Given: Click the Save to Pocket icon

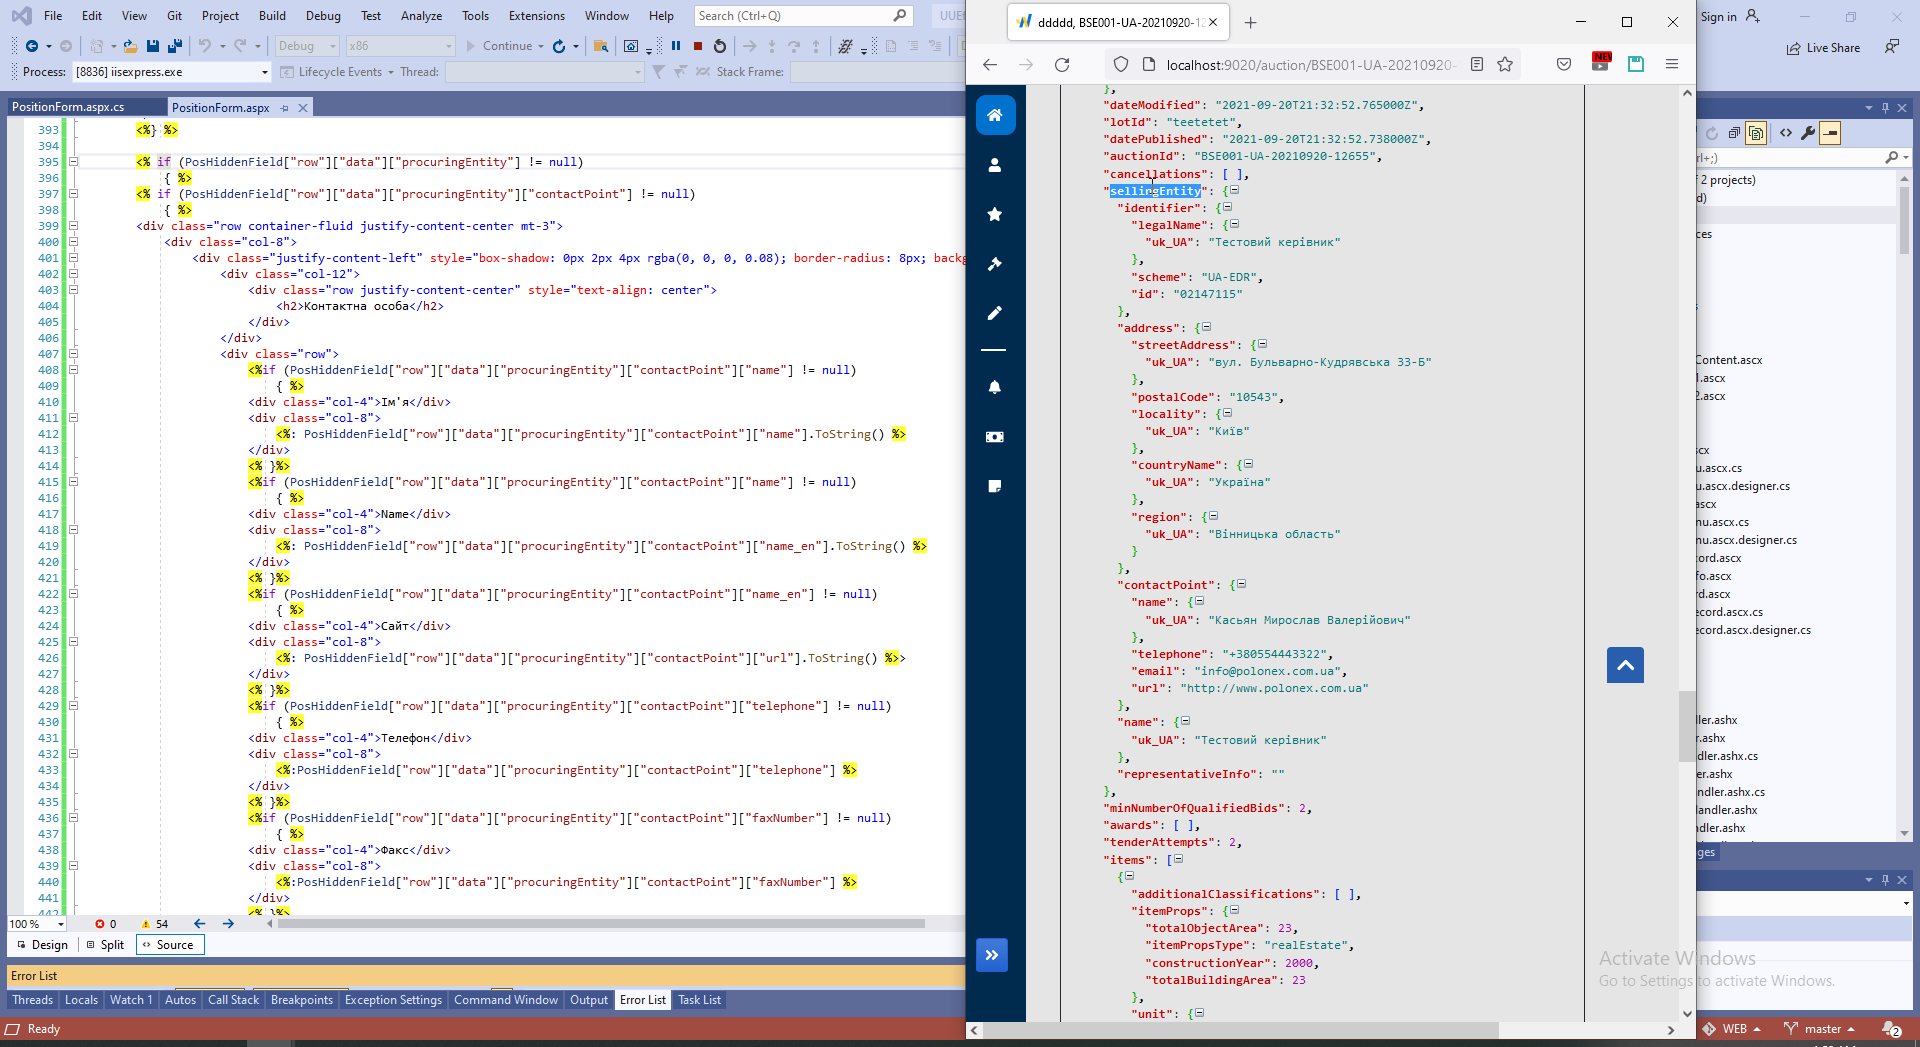Looking at the screenshot, I should pos(1564,65).
